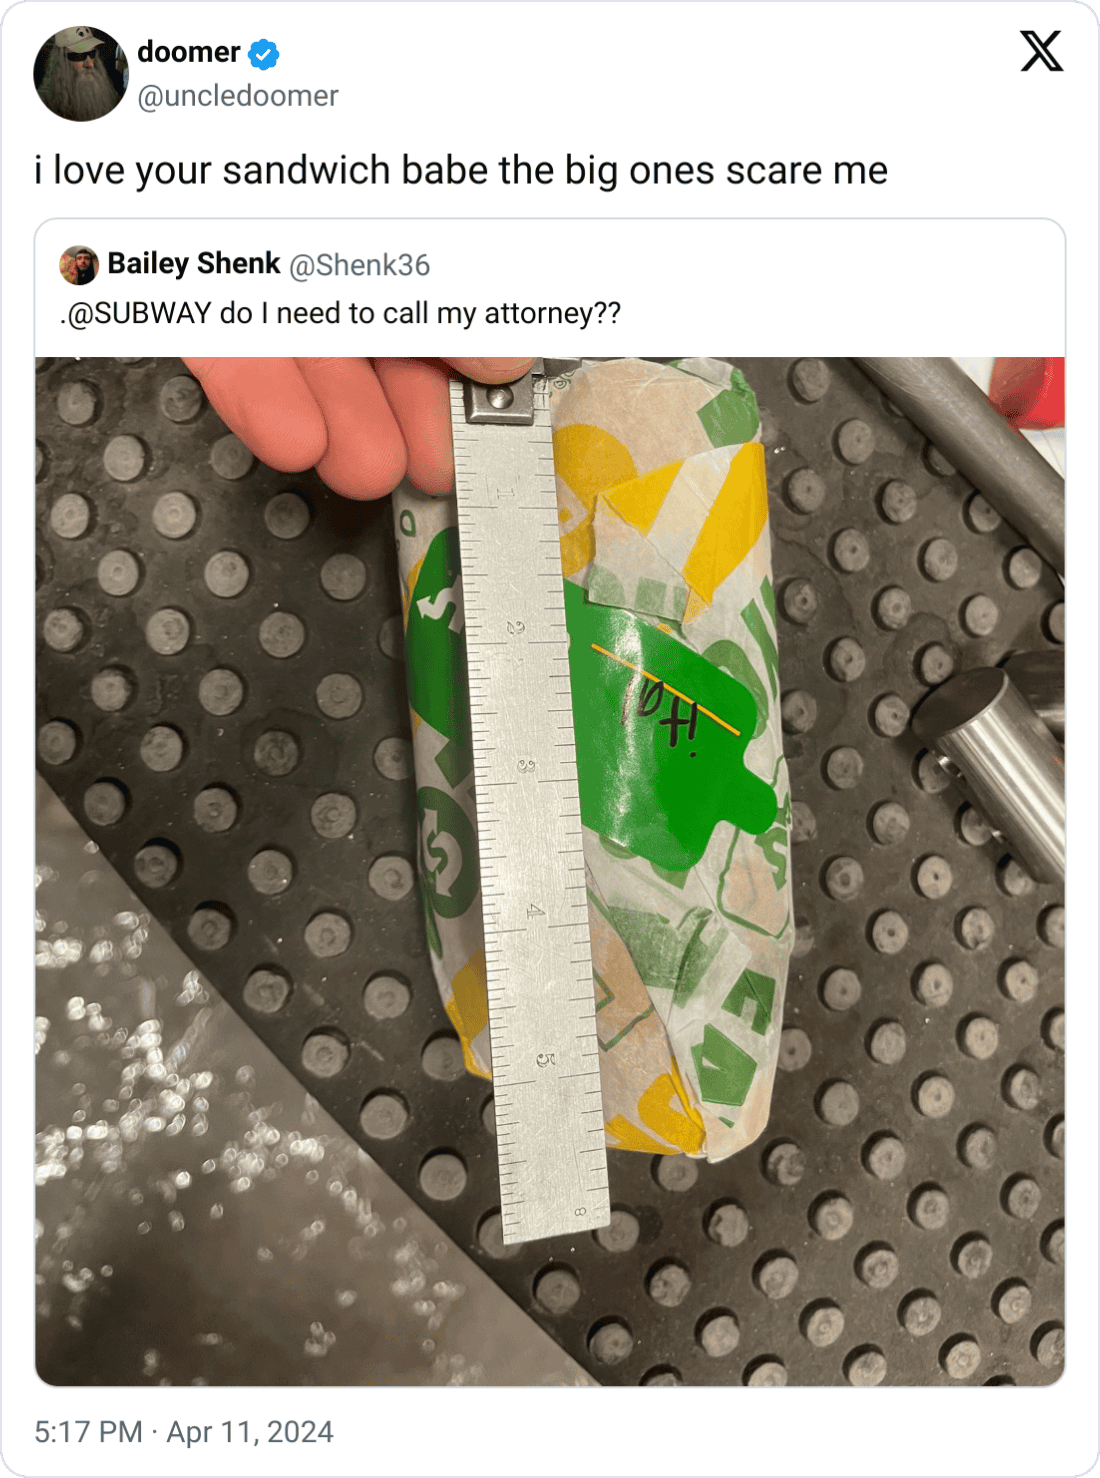The height and width of the screenshot is (1478, 1100).
Task: Click the @Shenk36 handle
Action: click(359, 265)
